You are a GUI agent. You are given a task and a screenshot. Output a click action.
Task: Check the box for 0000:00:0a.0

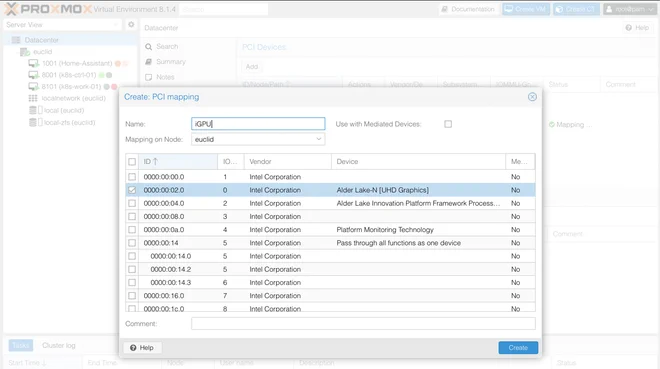coord(132,230)
